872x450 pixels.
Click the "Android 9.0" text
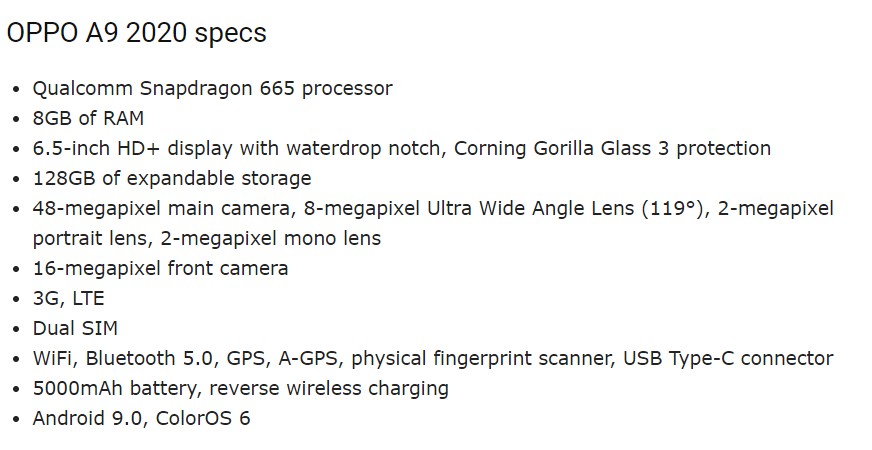click(88, 418)
